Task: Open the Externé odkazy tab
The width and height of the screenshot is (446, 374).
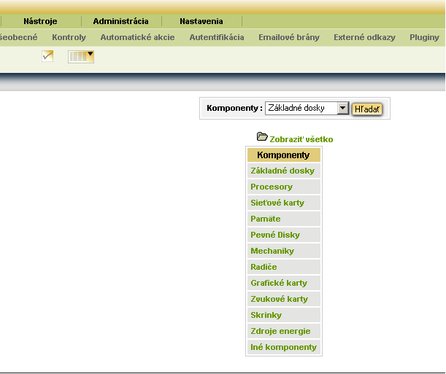Action: click(364, 37)
